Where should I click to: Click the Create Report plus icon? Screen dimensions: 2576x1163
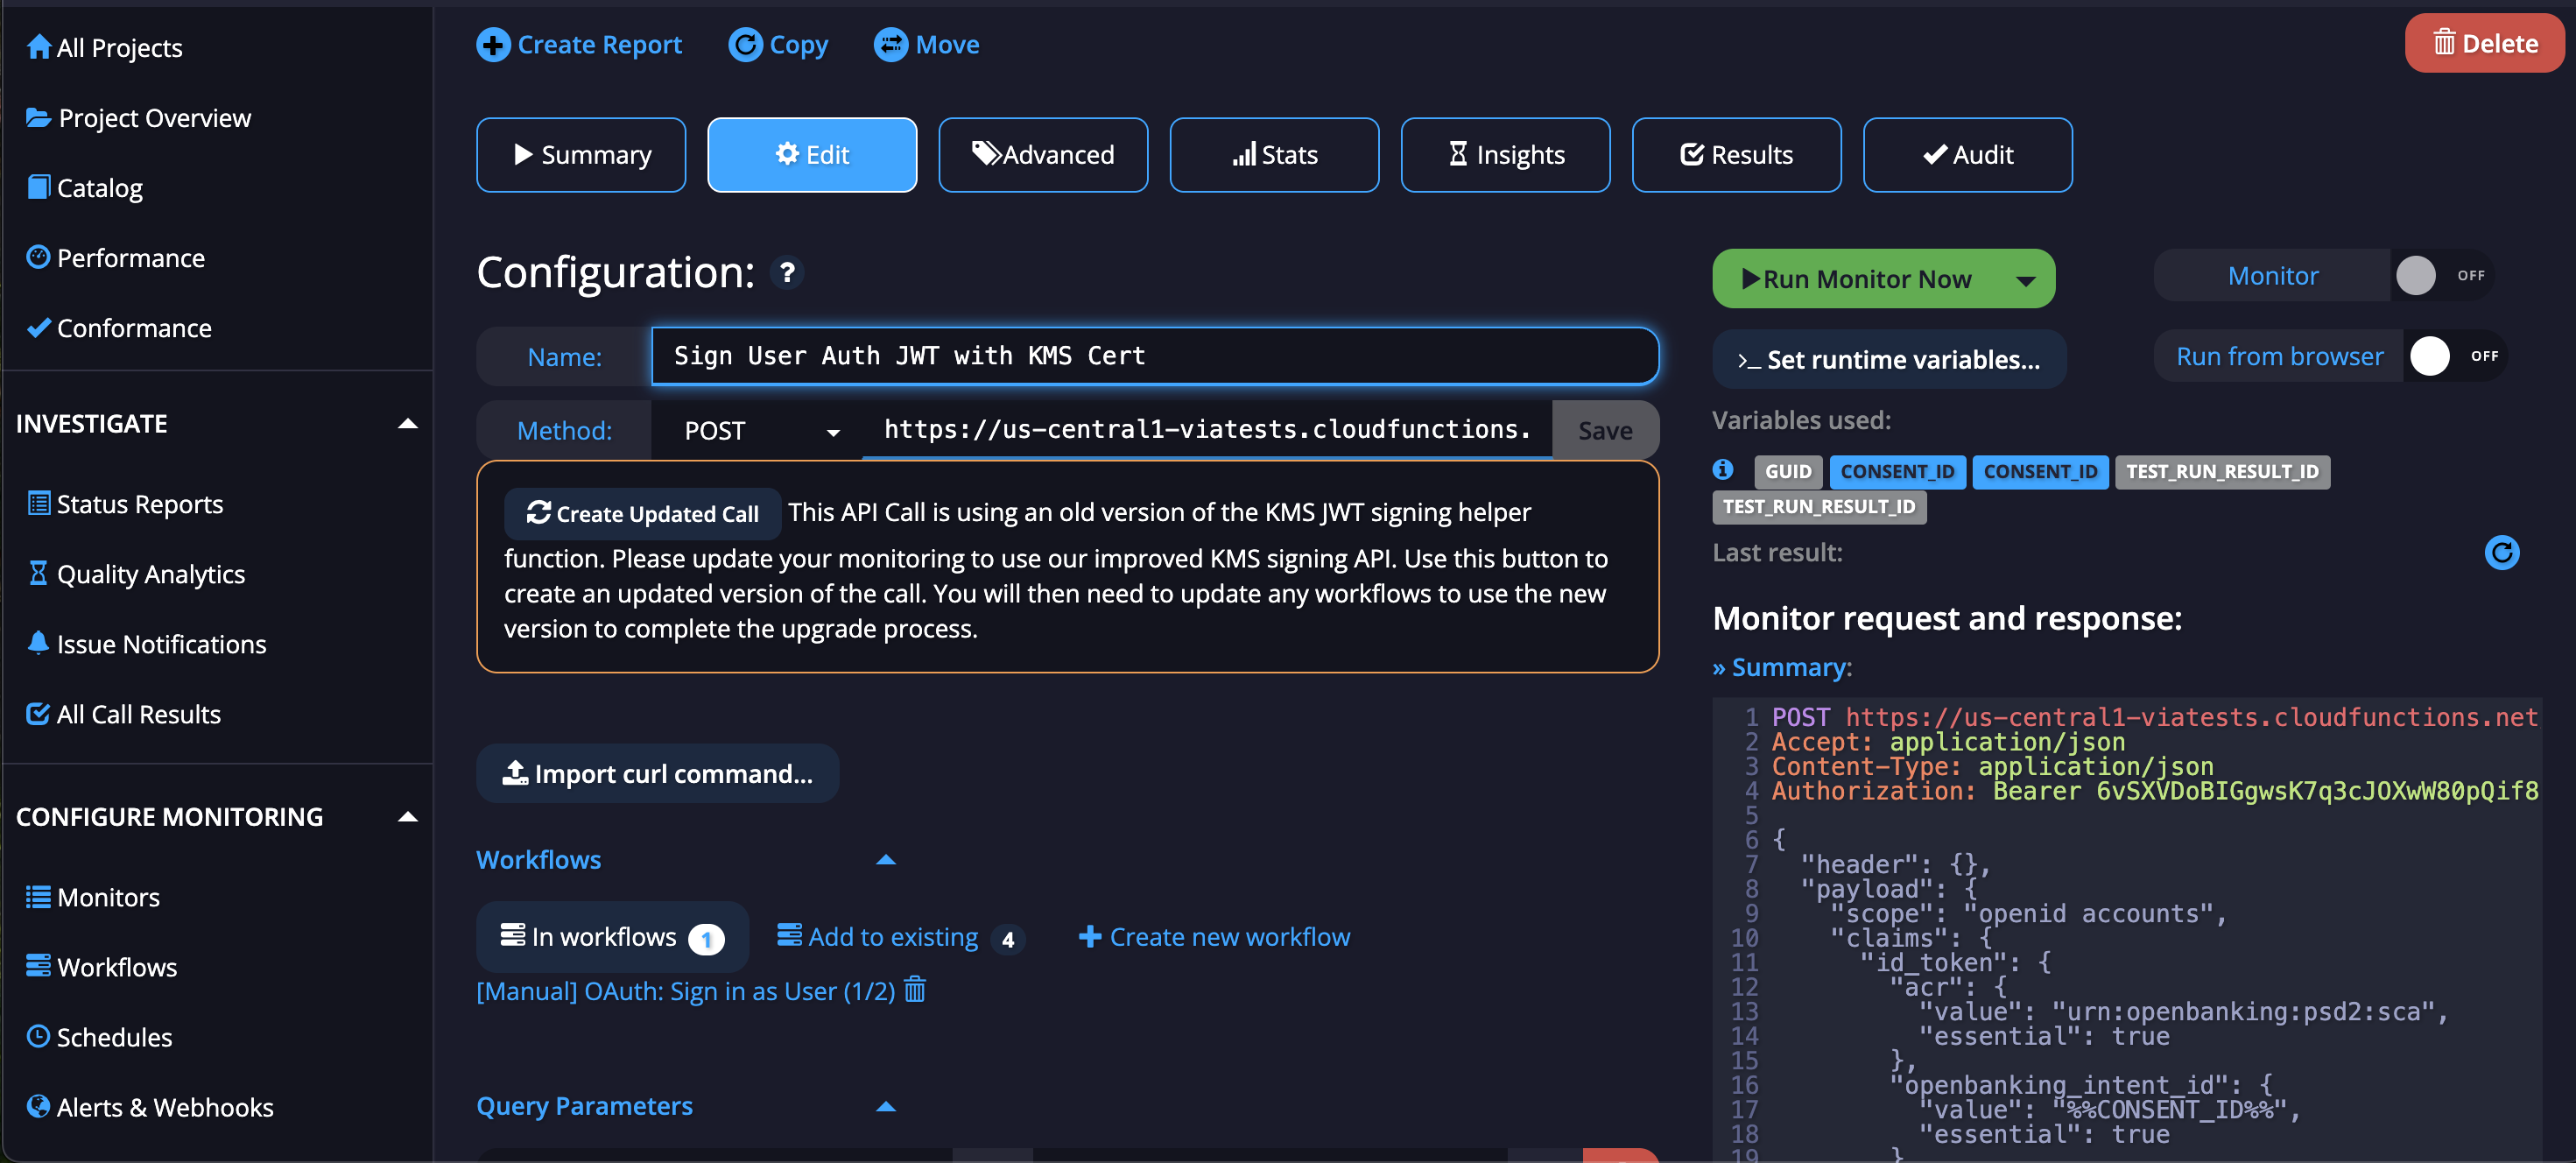(x=494, y=44)
